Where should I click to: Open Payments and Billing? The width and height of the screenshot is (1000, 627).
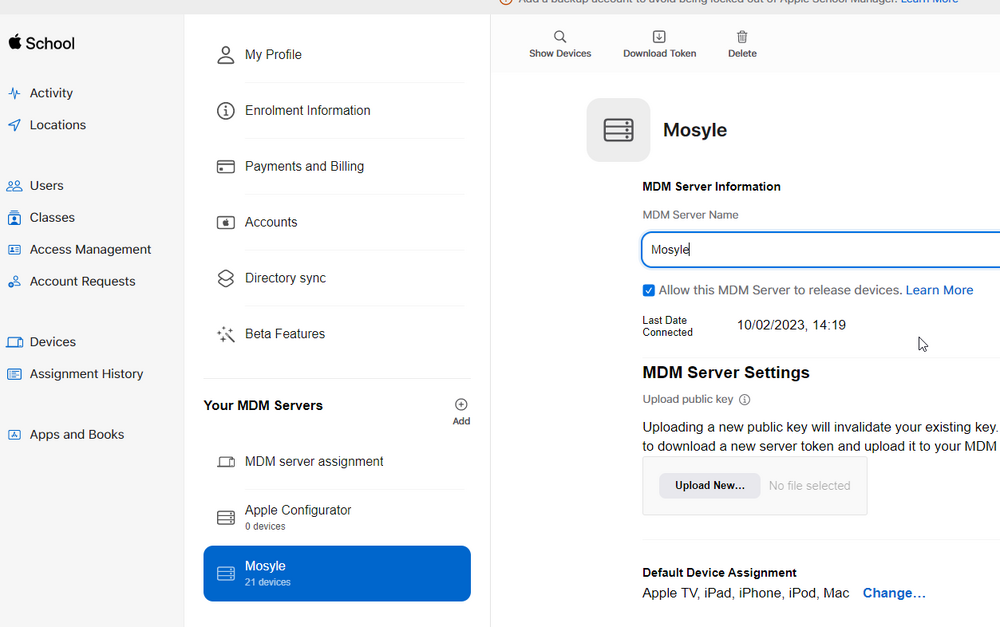(x=304, y=166)
